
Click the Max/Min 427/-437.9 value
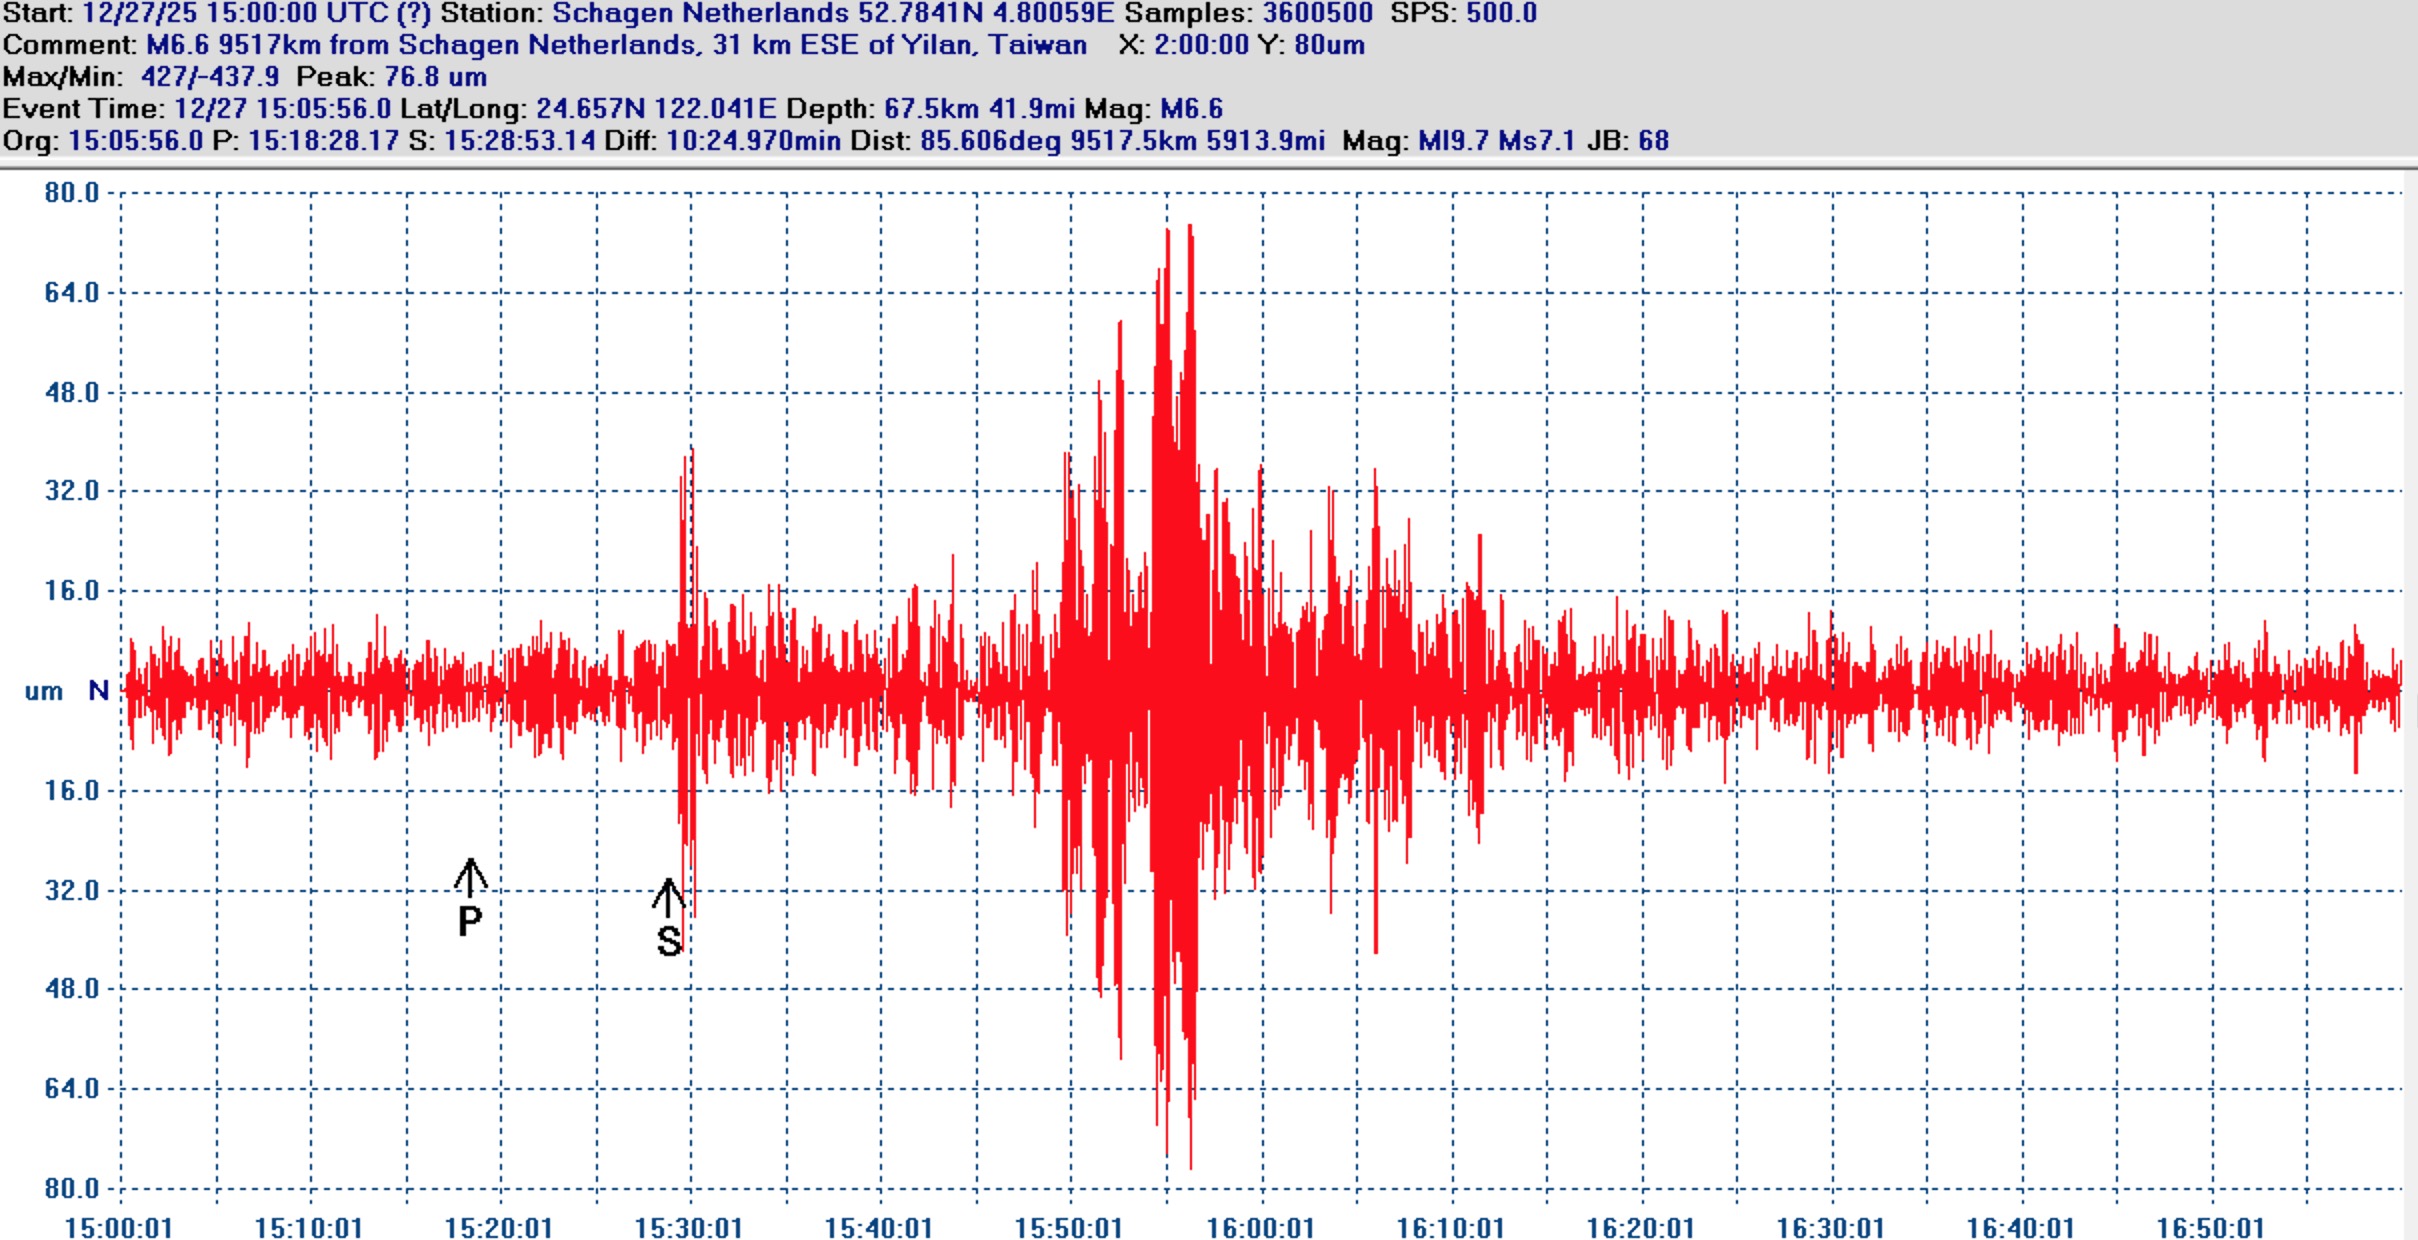[x=209, y=77]
